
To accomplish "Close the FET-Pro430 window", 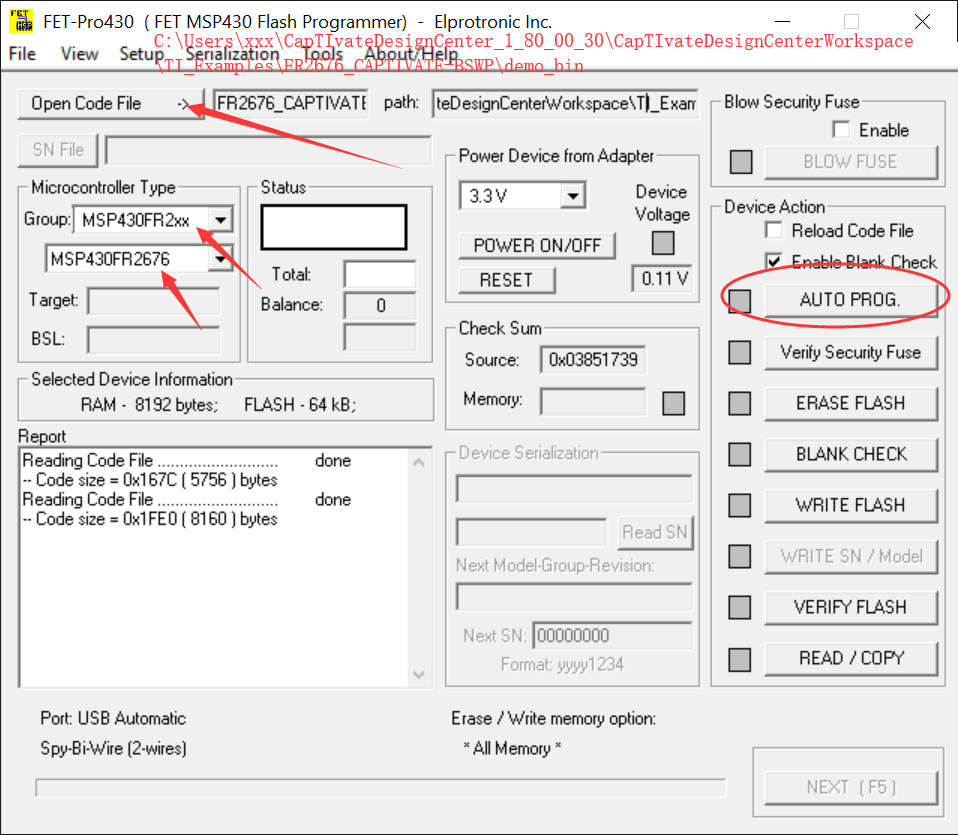I will coord(922,22).
